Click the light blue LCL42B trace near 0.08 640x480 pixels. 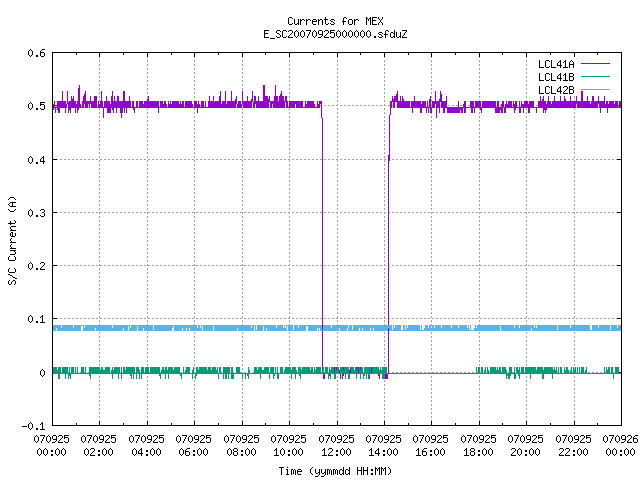pyautogui.click(x=337, y=328)
